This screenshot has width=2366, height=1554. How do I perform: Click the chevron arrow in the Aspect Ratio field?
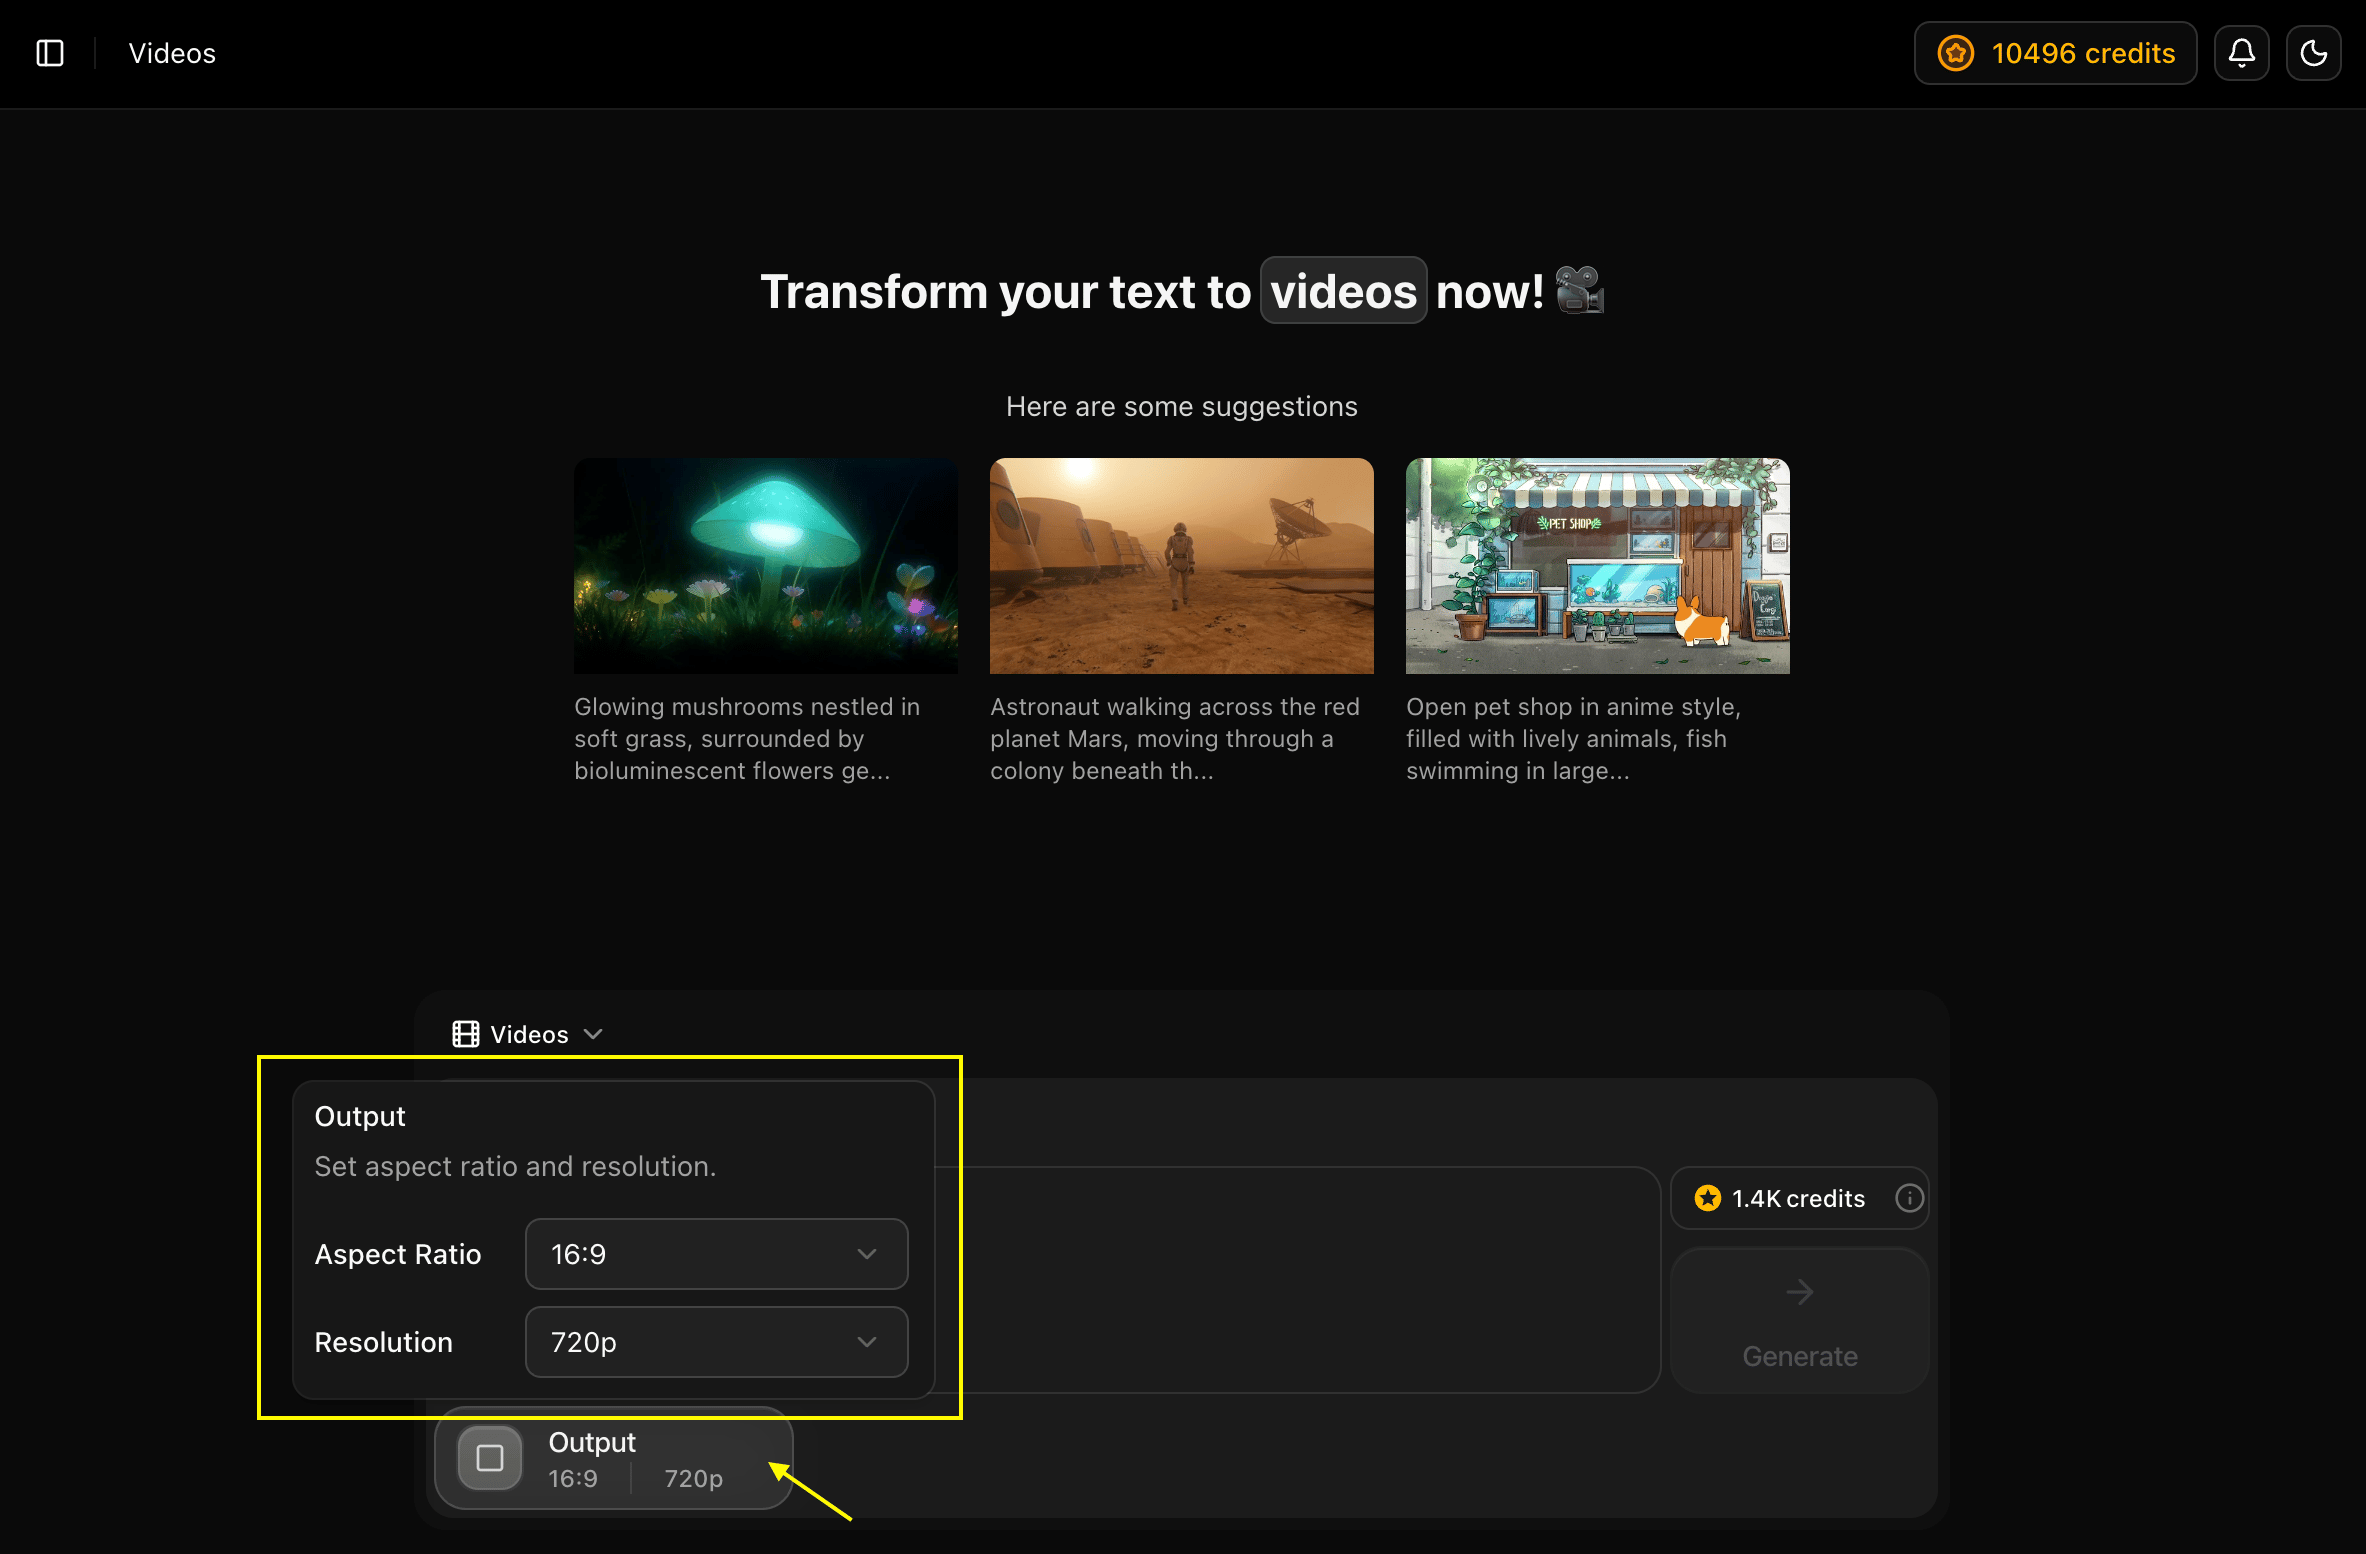[x=867, y=1254]
